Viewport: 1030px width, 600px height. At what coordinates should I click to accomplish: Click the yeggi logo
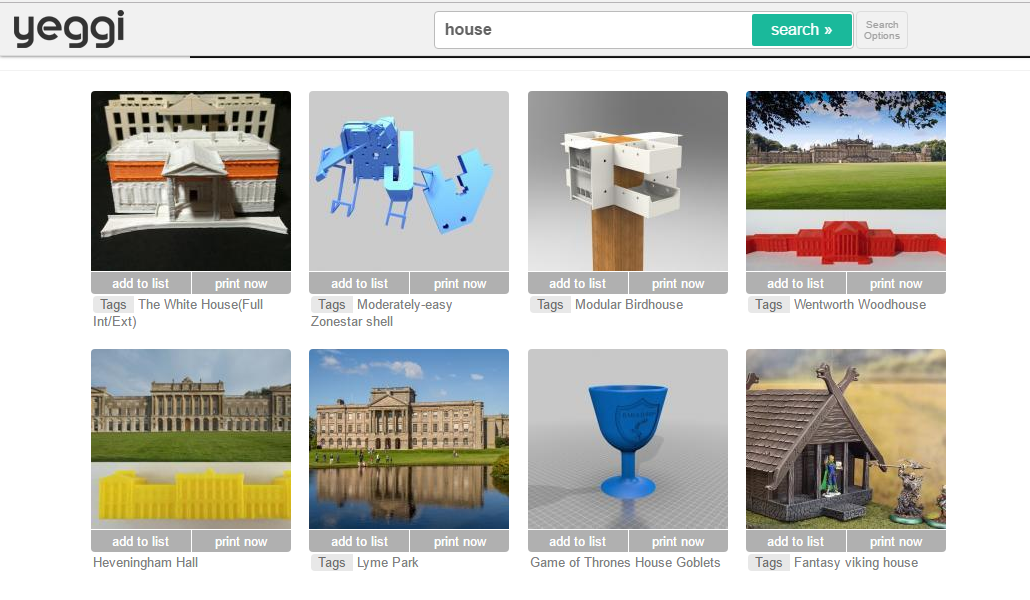click(68, 29)
